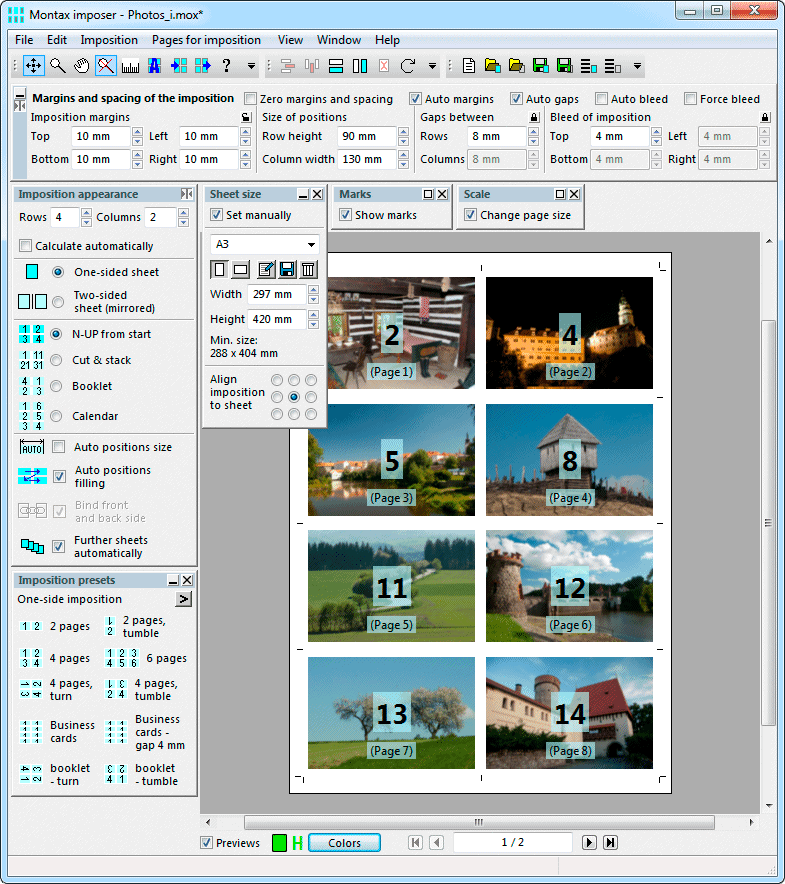Viewport: 785px width, 884px height.
Task: Open first toolbar overflow arrow after help icon
Action: 252,66
